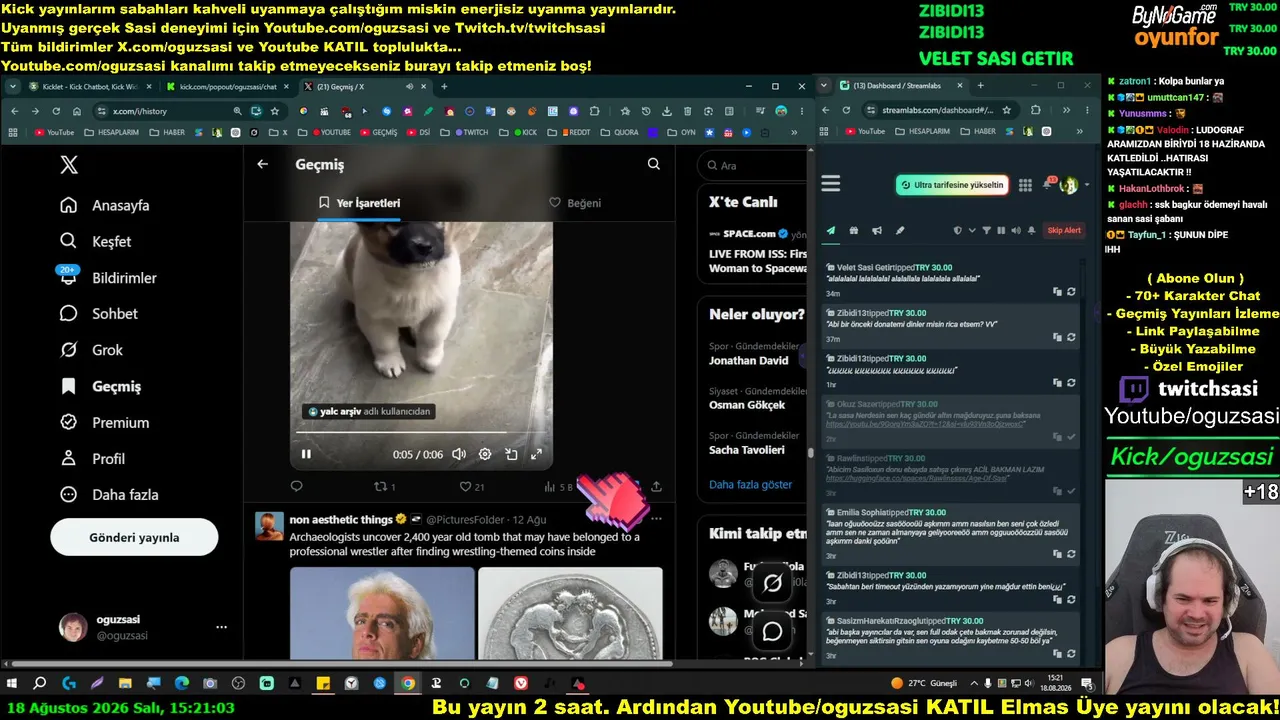1280x720 pixels.
Task: Reply to the puppy video post
Action: pos(296,487)
